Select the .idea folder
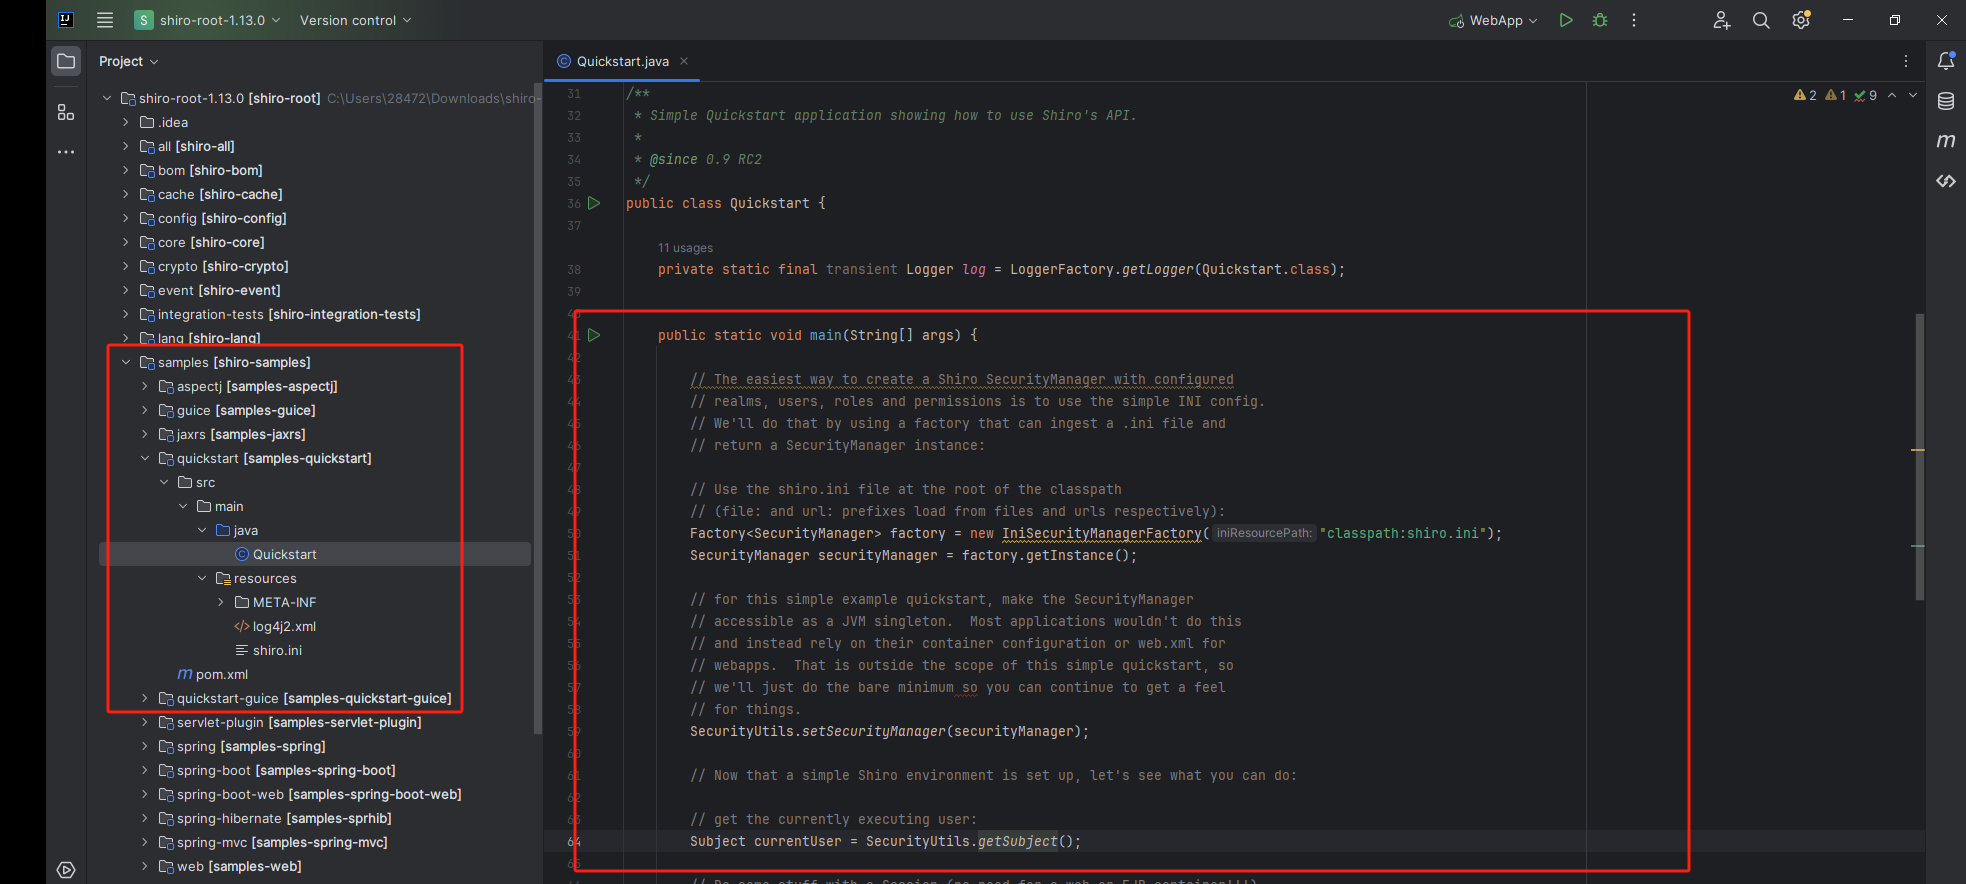Screen dimensions: 1966x884 (x=315, y=122)
